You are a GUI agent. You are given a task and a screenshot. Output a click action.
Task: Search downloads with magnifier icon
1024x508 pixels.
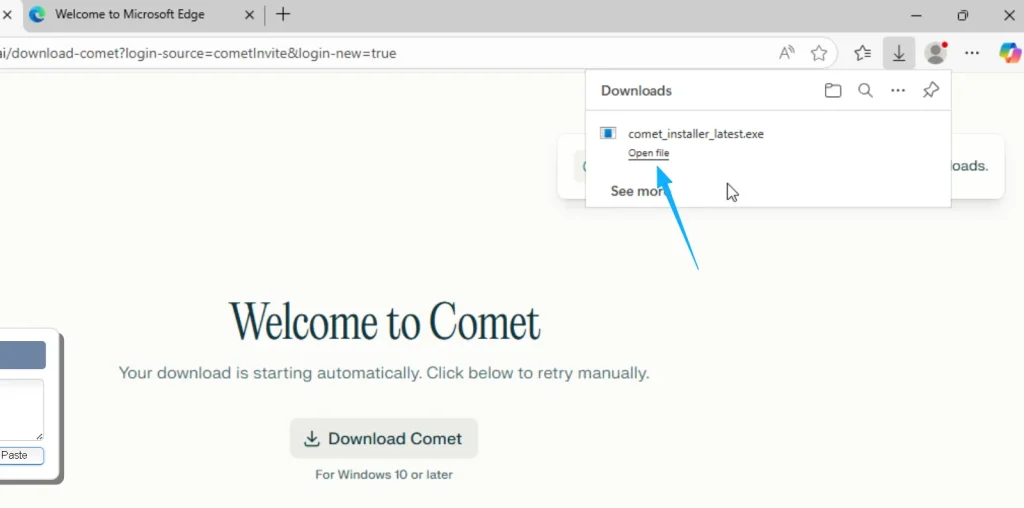point(865,91)
